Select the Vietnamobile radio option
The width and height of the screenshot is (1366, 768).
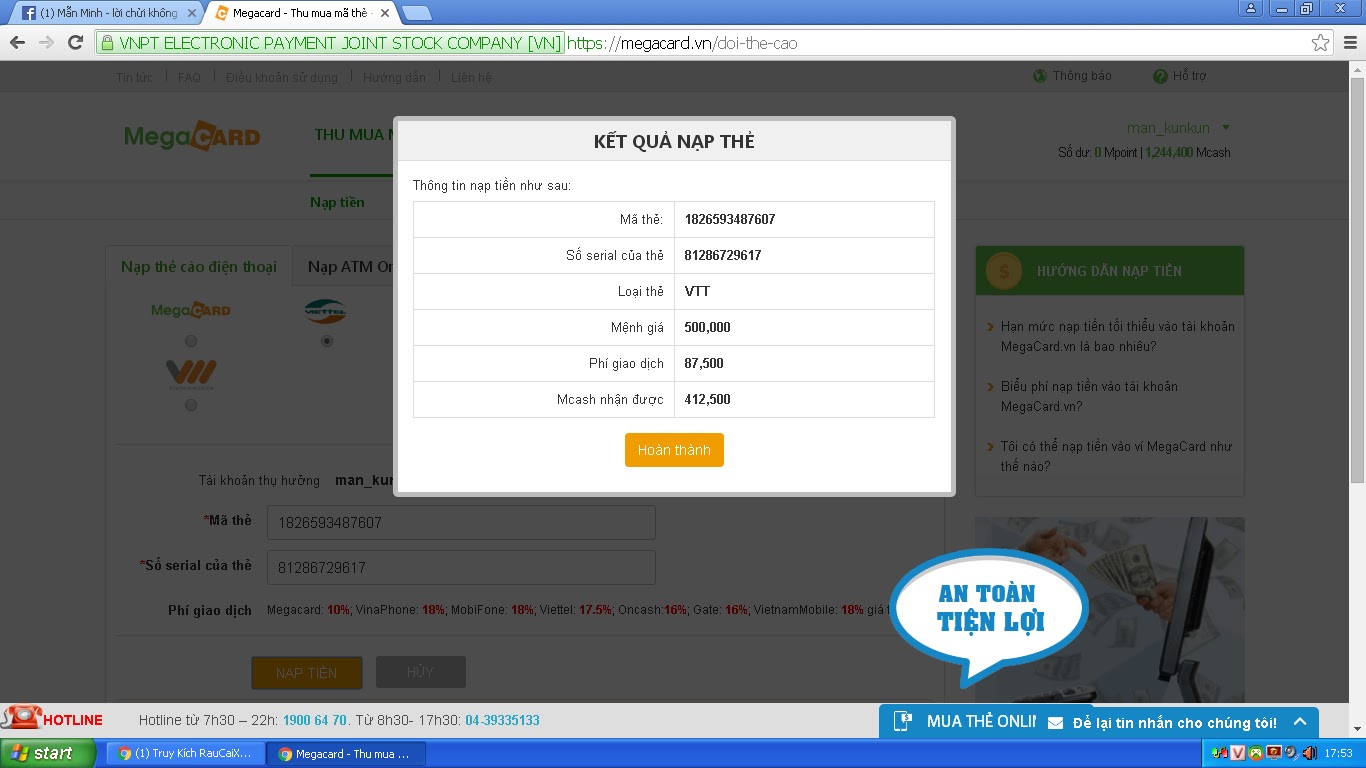191,405
